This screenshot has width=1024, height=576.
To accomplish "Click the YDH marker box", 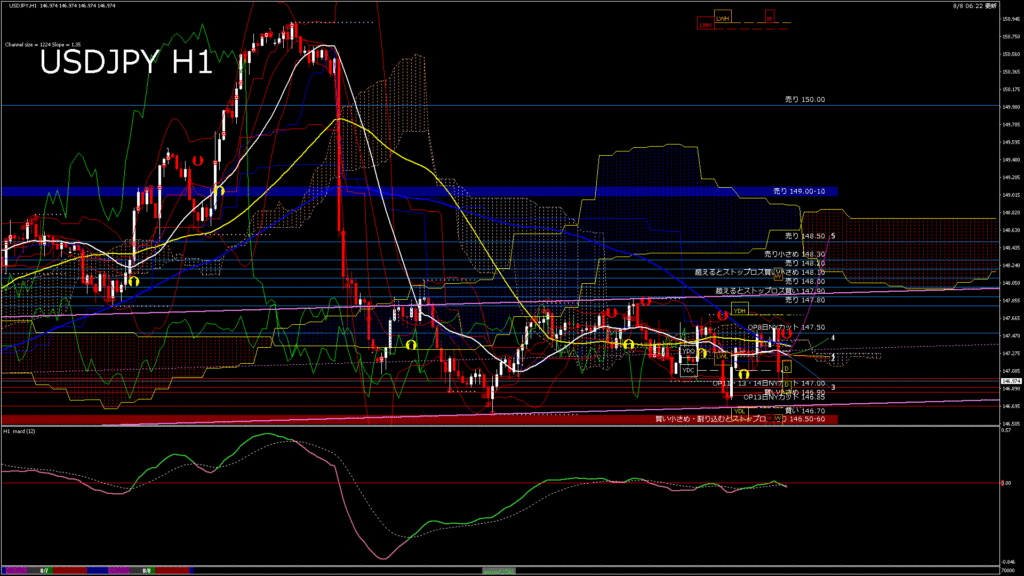I will tap(739, 310).
